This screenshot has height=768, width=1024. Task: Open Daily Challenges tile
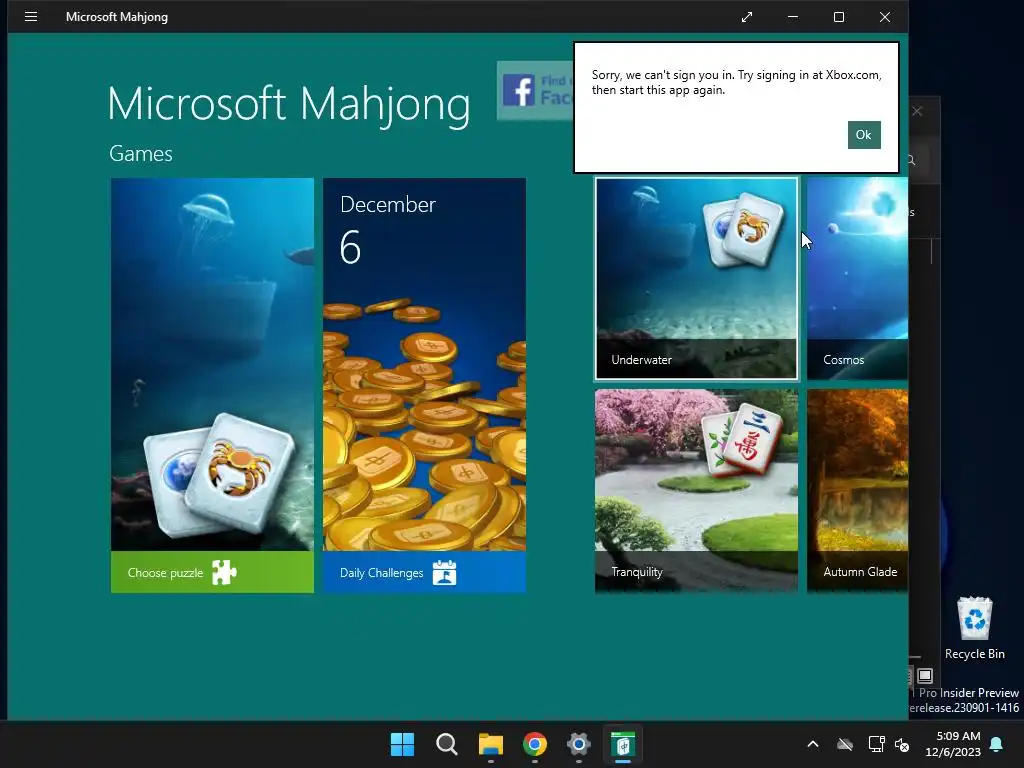pos(424,385)
